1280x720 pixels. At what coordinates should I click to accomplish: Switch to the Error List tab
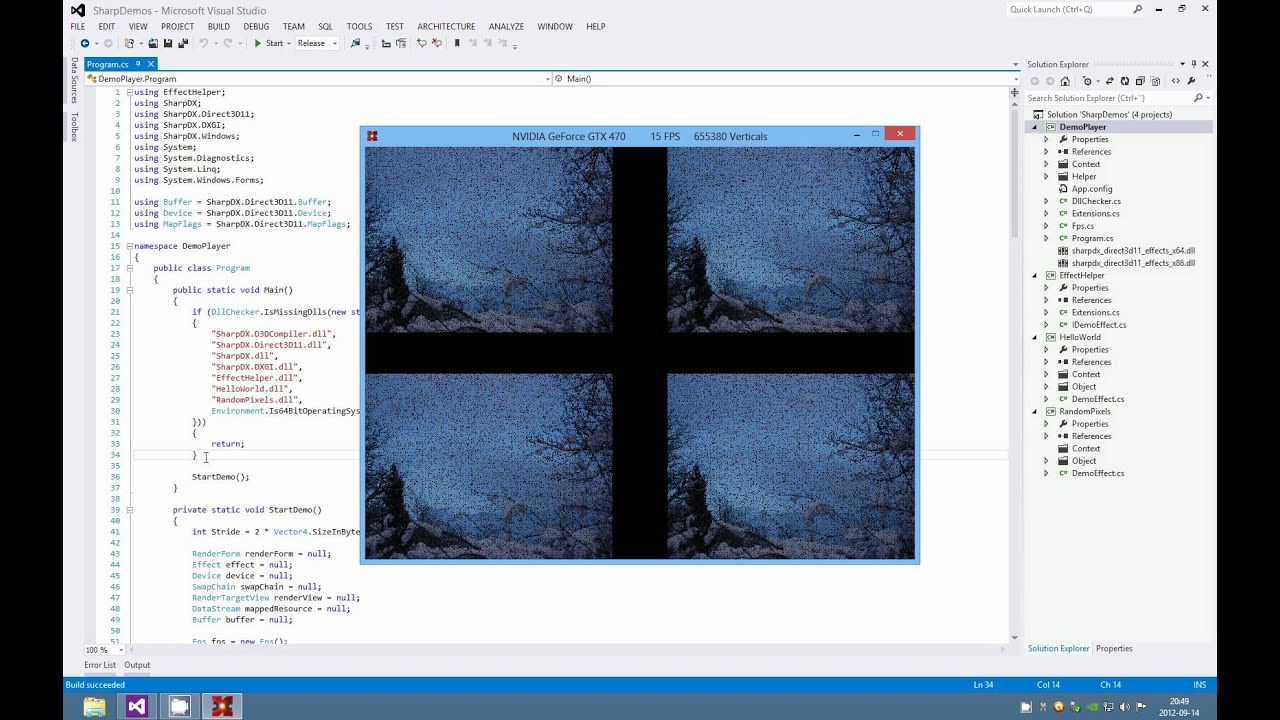(99, 665)
